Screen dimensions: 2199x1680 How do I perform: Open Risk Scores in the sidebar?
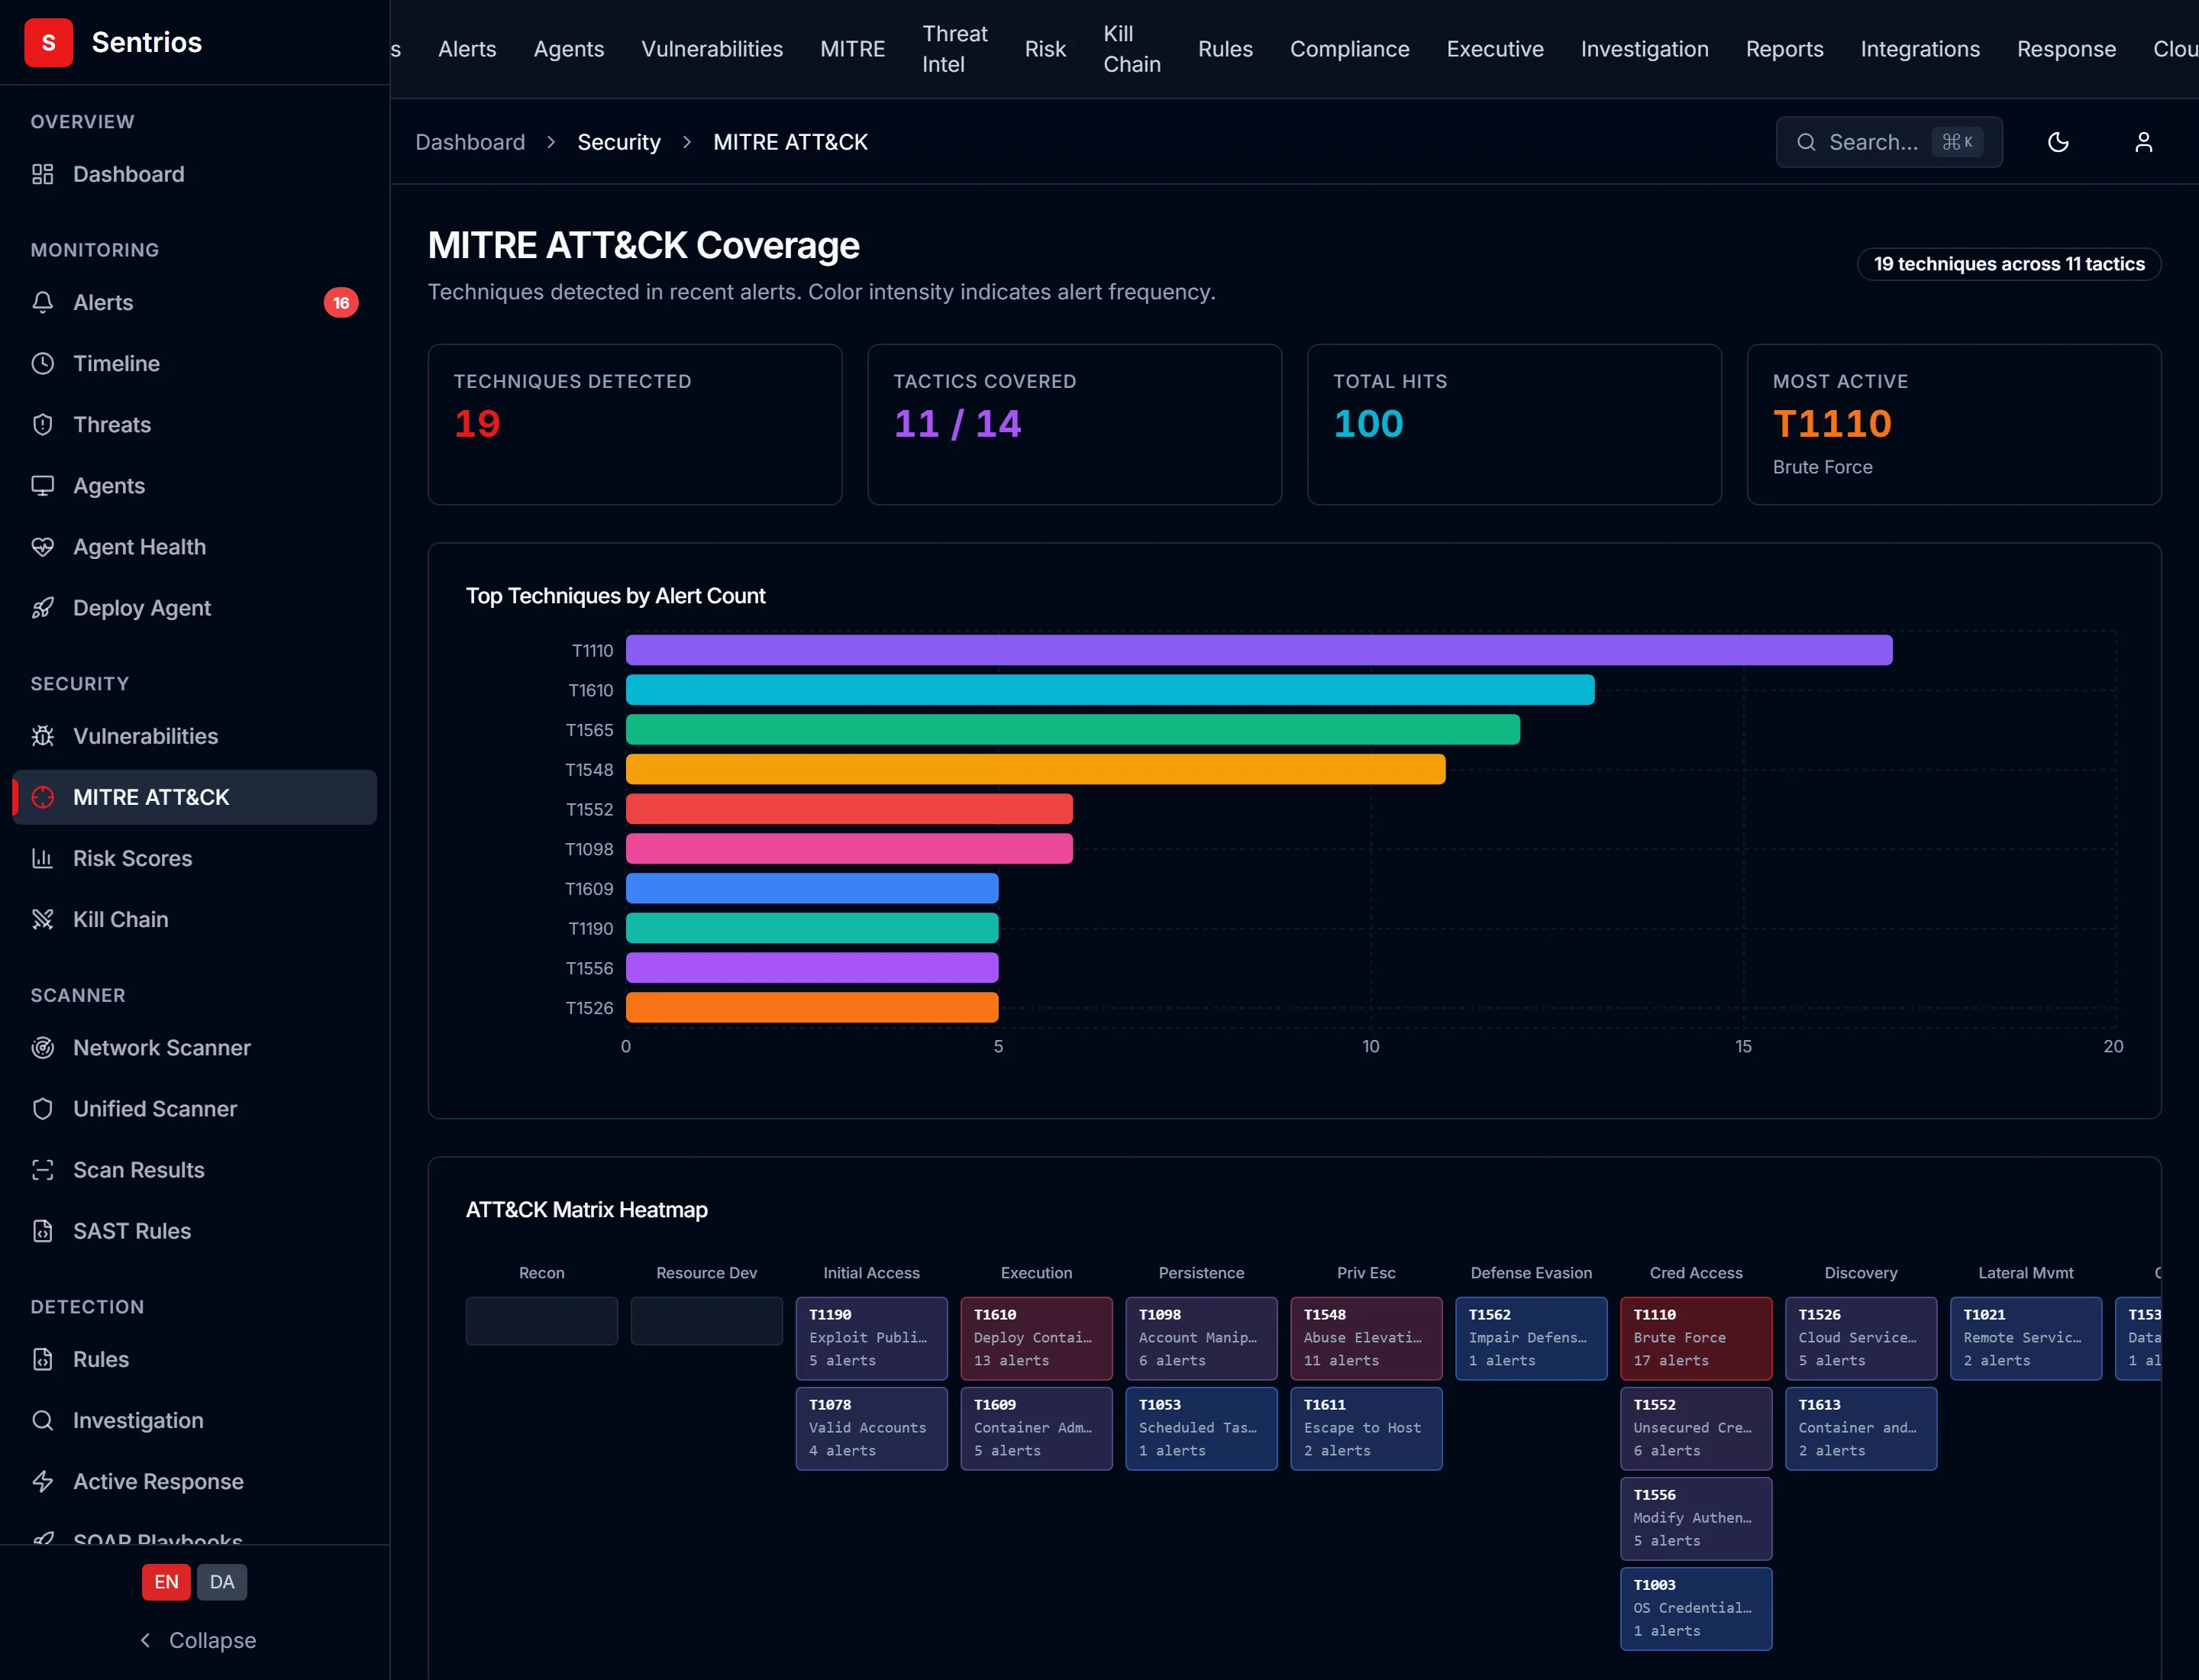(194, 858)
